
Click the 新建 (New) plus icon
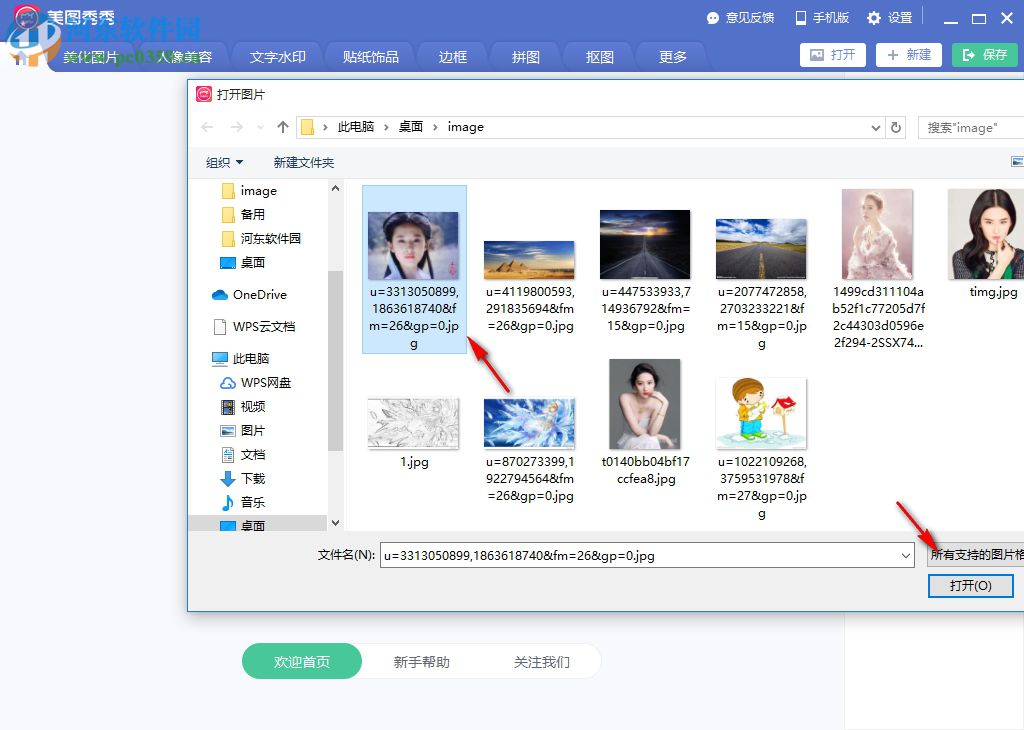click(x=893, y=55)
